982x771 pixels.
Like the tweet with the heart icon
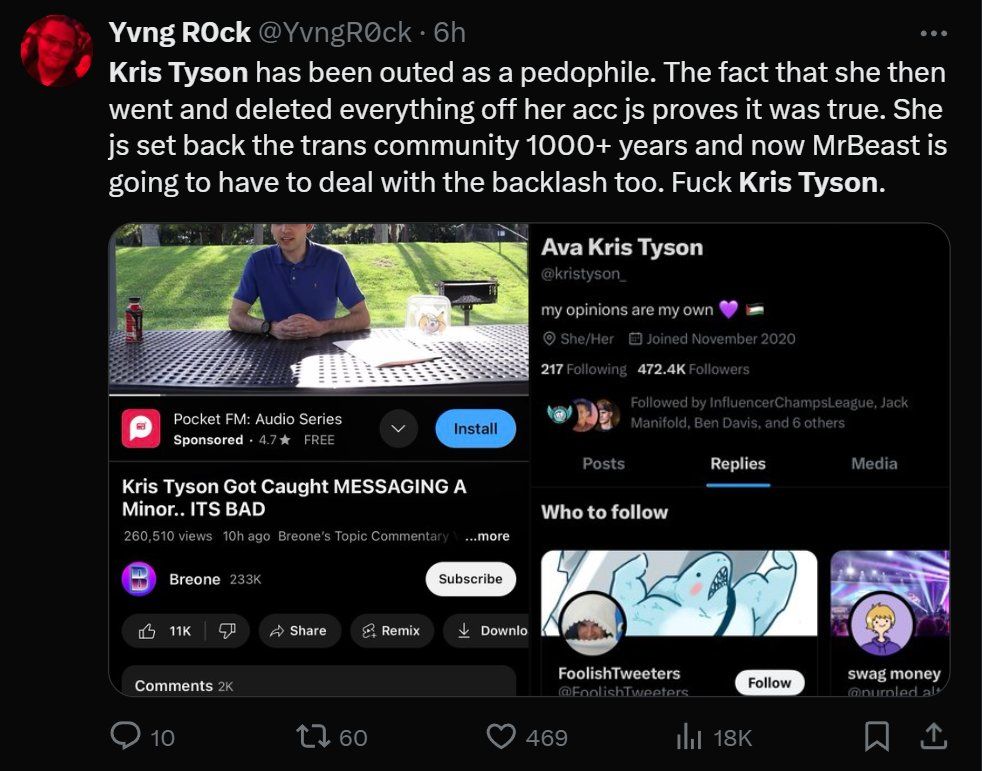click(x=500, y=737)
